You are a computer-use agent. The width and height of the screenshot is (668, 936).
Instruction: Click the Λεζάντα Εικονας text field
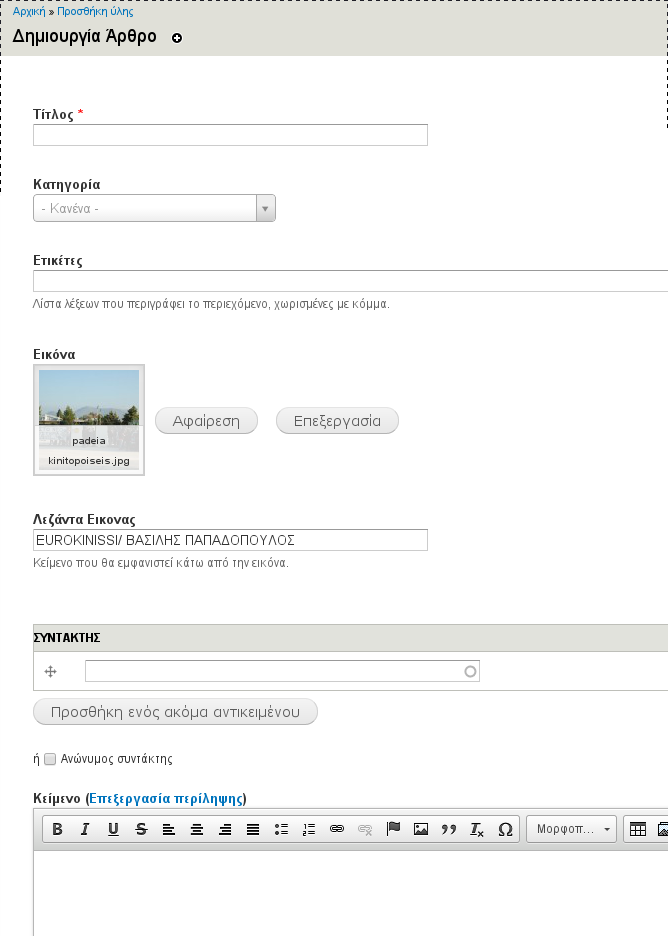click(x=230, y=540)
